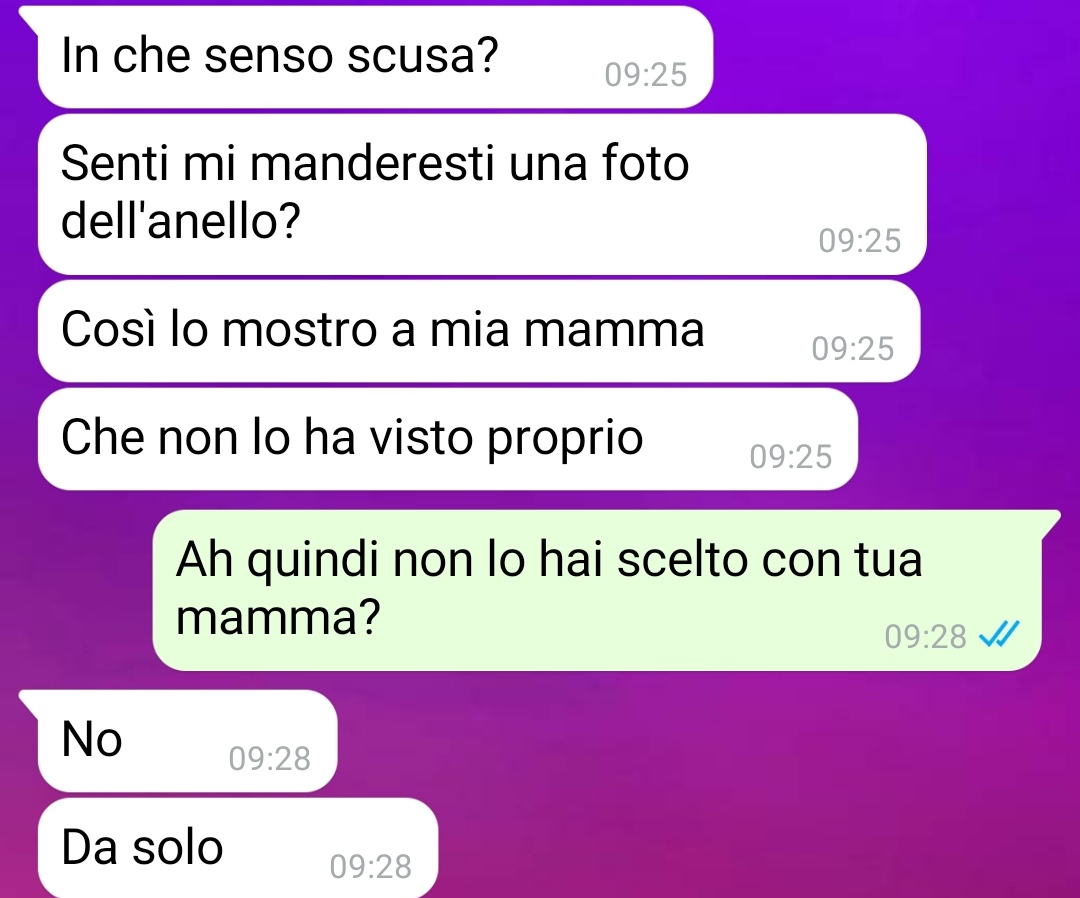Select the green 'Ah quindi non lo hai scelto' message

point(596,590)
